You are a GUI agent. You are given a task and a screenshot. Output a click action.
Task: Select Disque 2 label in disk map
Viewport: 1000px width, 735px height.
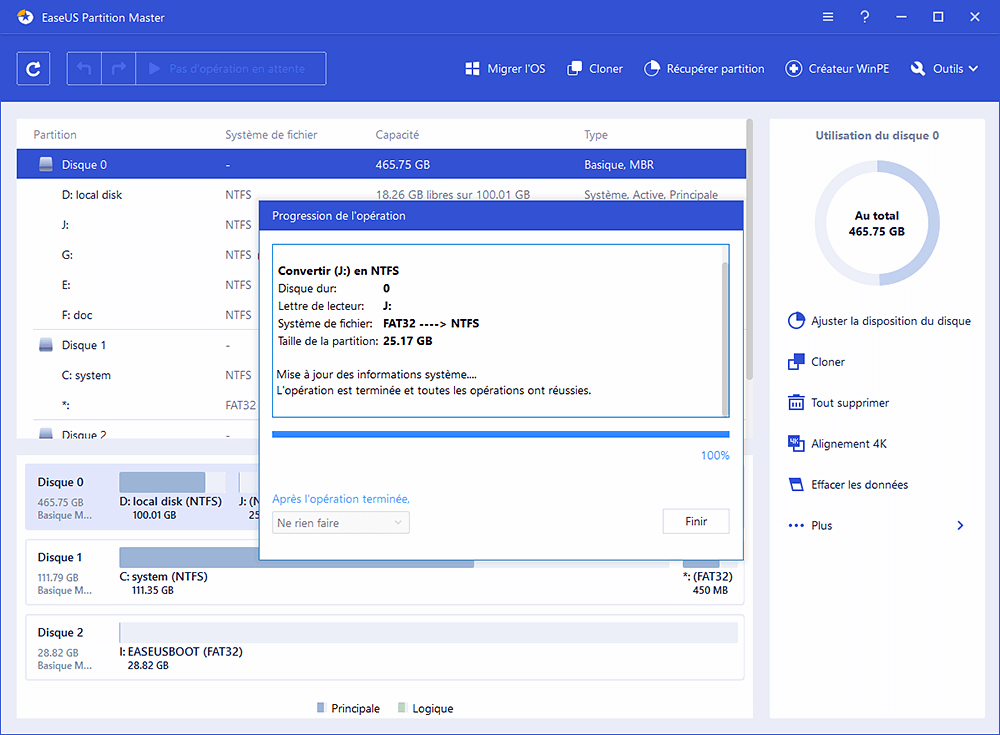(x=61, y=633)
